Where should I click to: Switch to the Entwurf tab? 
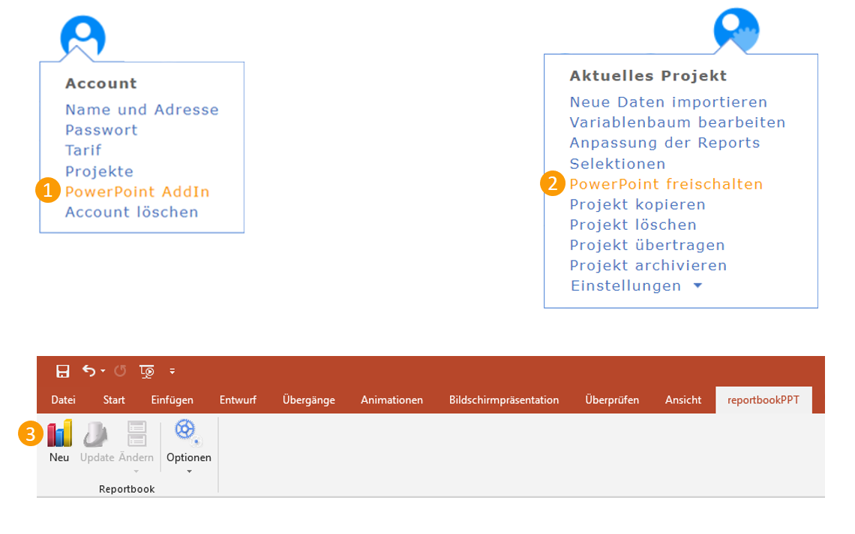point(238,400)
